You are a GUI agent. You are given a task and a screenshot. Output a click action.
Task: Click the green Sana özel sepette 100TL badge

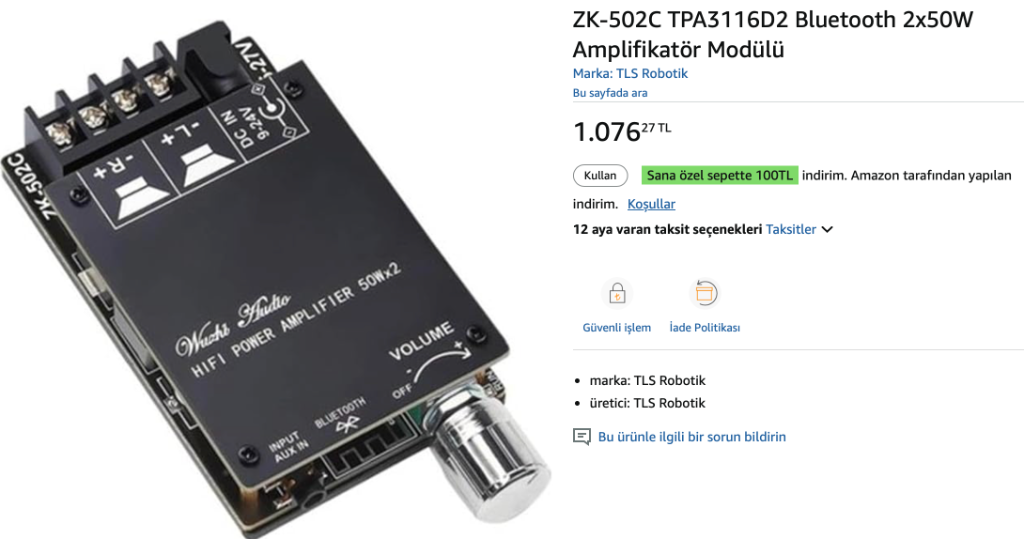point(720,175)
